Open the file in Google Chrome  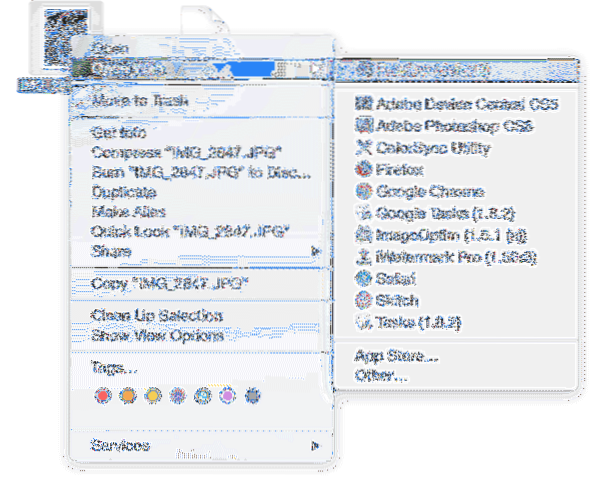click(x=420, y=191)
